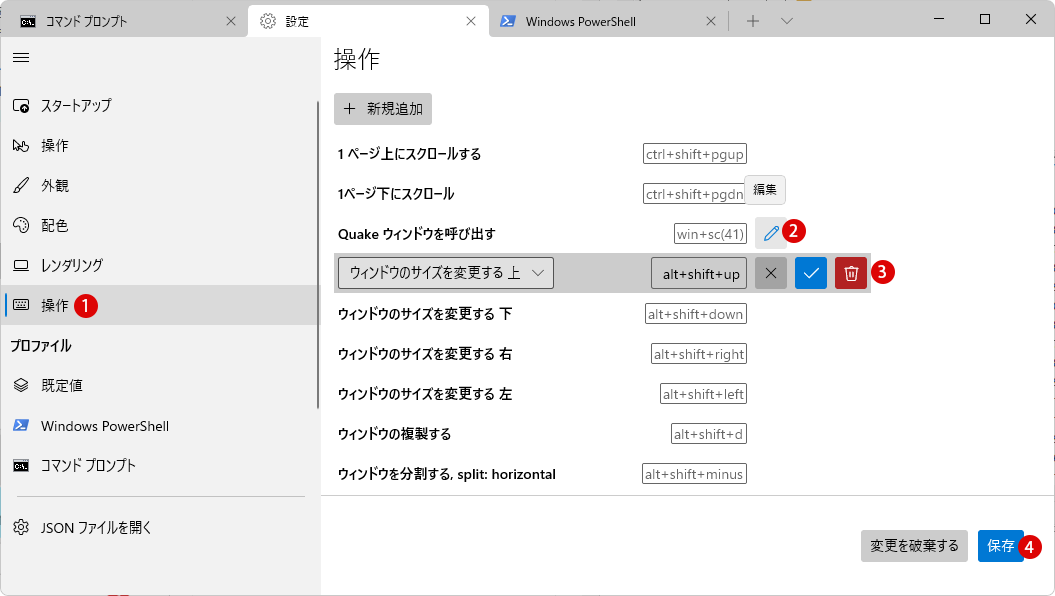Click 変更を破棄する button

point(914,546)
